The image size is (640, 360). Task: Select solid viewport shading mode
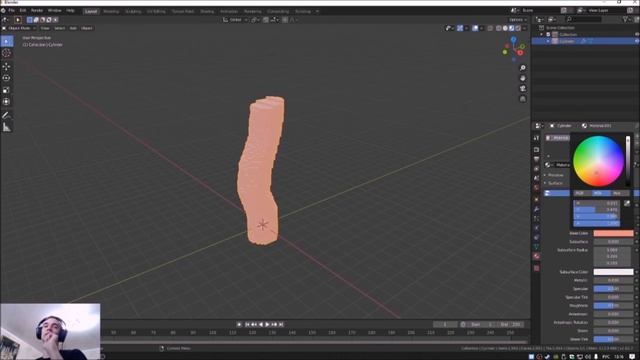505,28
